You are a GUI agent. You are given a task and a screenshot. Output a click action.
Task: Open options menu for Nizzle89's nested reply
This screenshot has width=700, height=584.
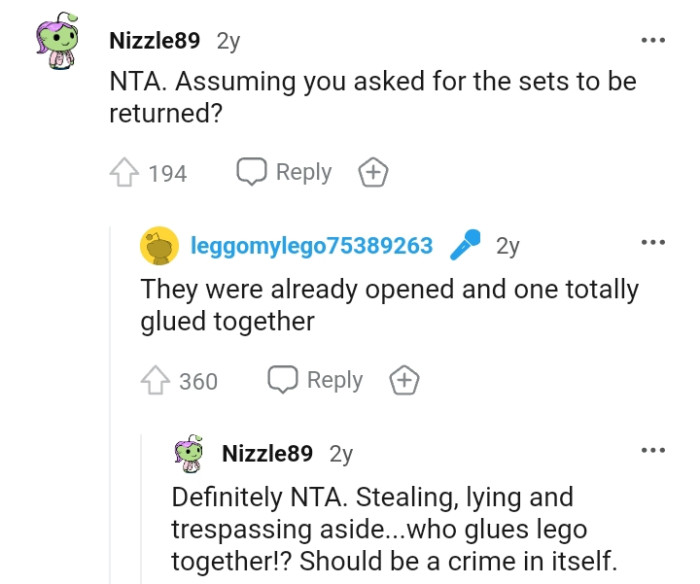(653, 451)
